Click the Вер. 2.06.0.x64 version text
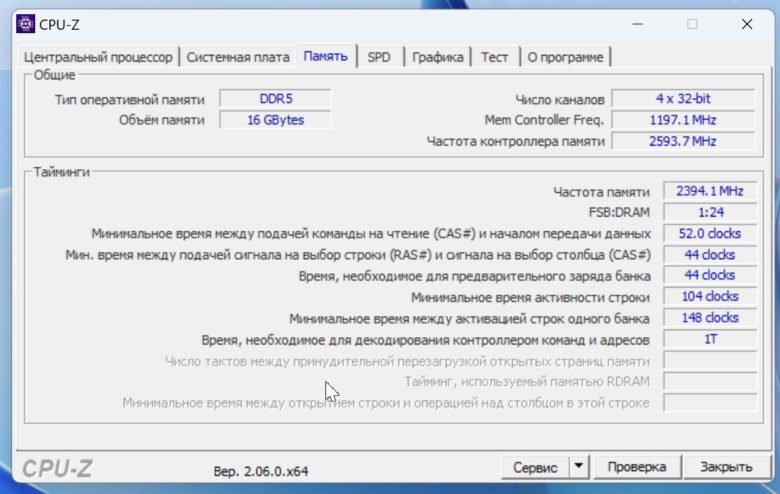 coord(261,471)
